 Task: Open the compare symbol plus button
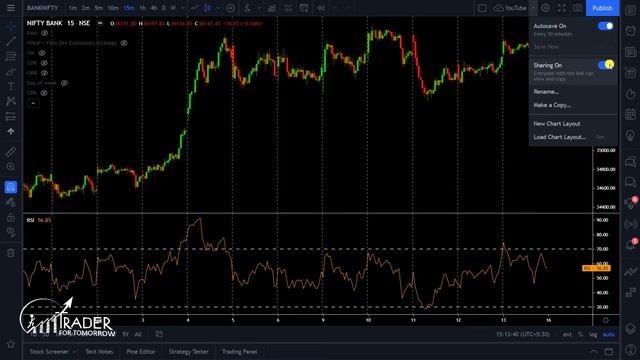231,8
